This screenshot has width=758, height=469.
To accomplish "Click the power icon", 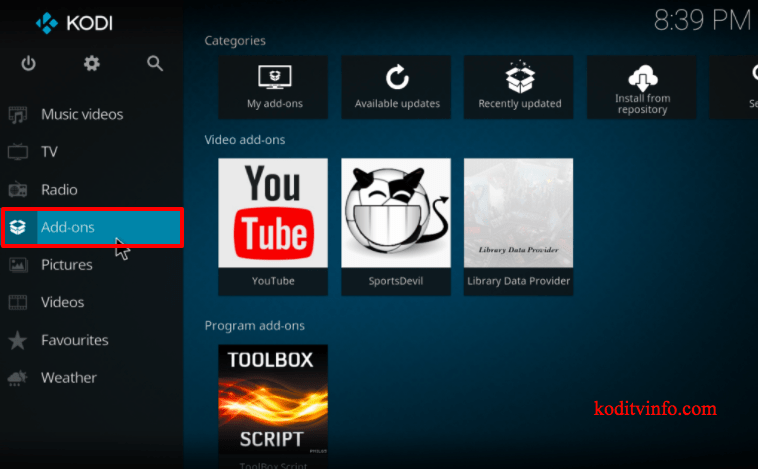I will coord(29,63).
